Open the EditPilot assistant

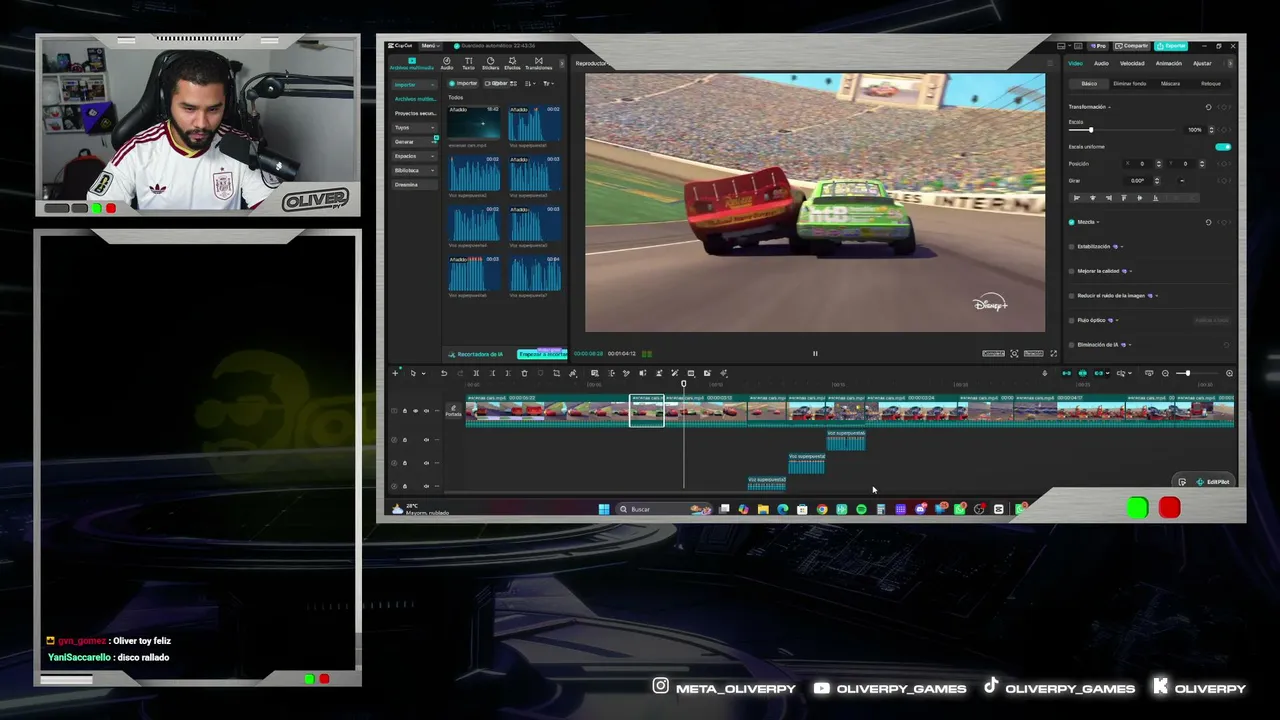[1213, 482]
